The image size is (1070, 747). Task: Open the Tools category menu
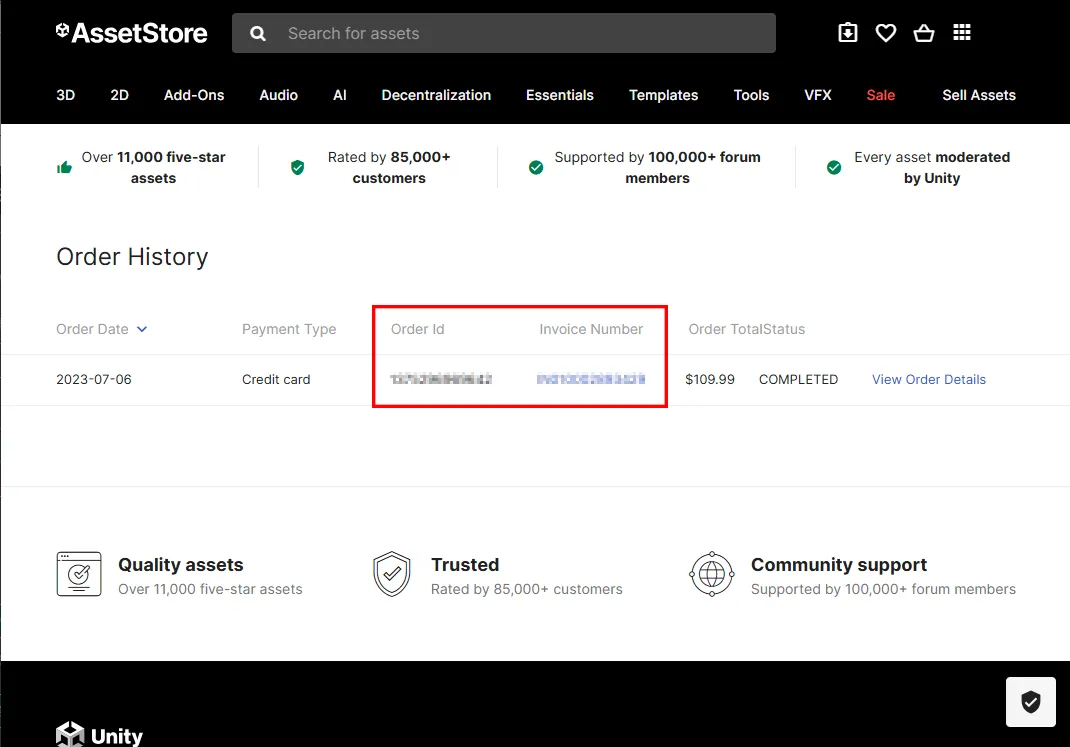(x=751, y=95)
